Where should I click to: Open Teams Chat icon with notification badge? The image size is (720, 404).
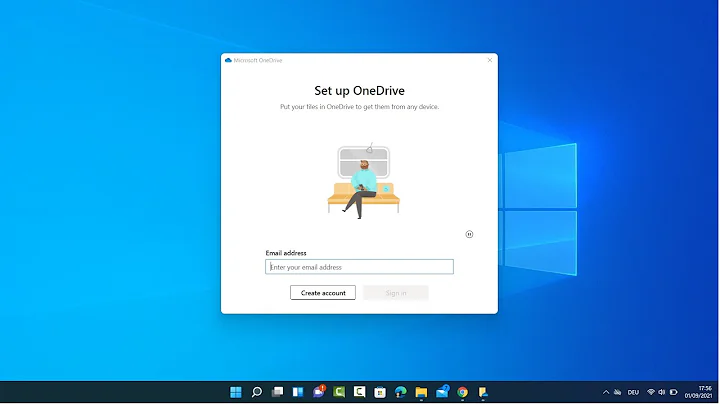(319, 391)
